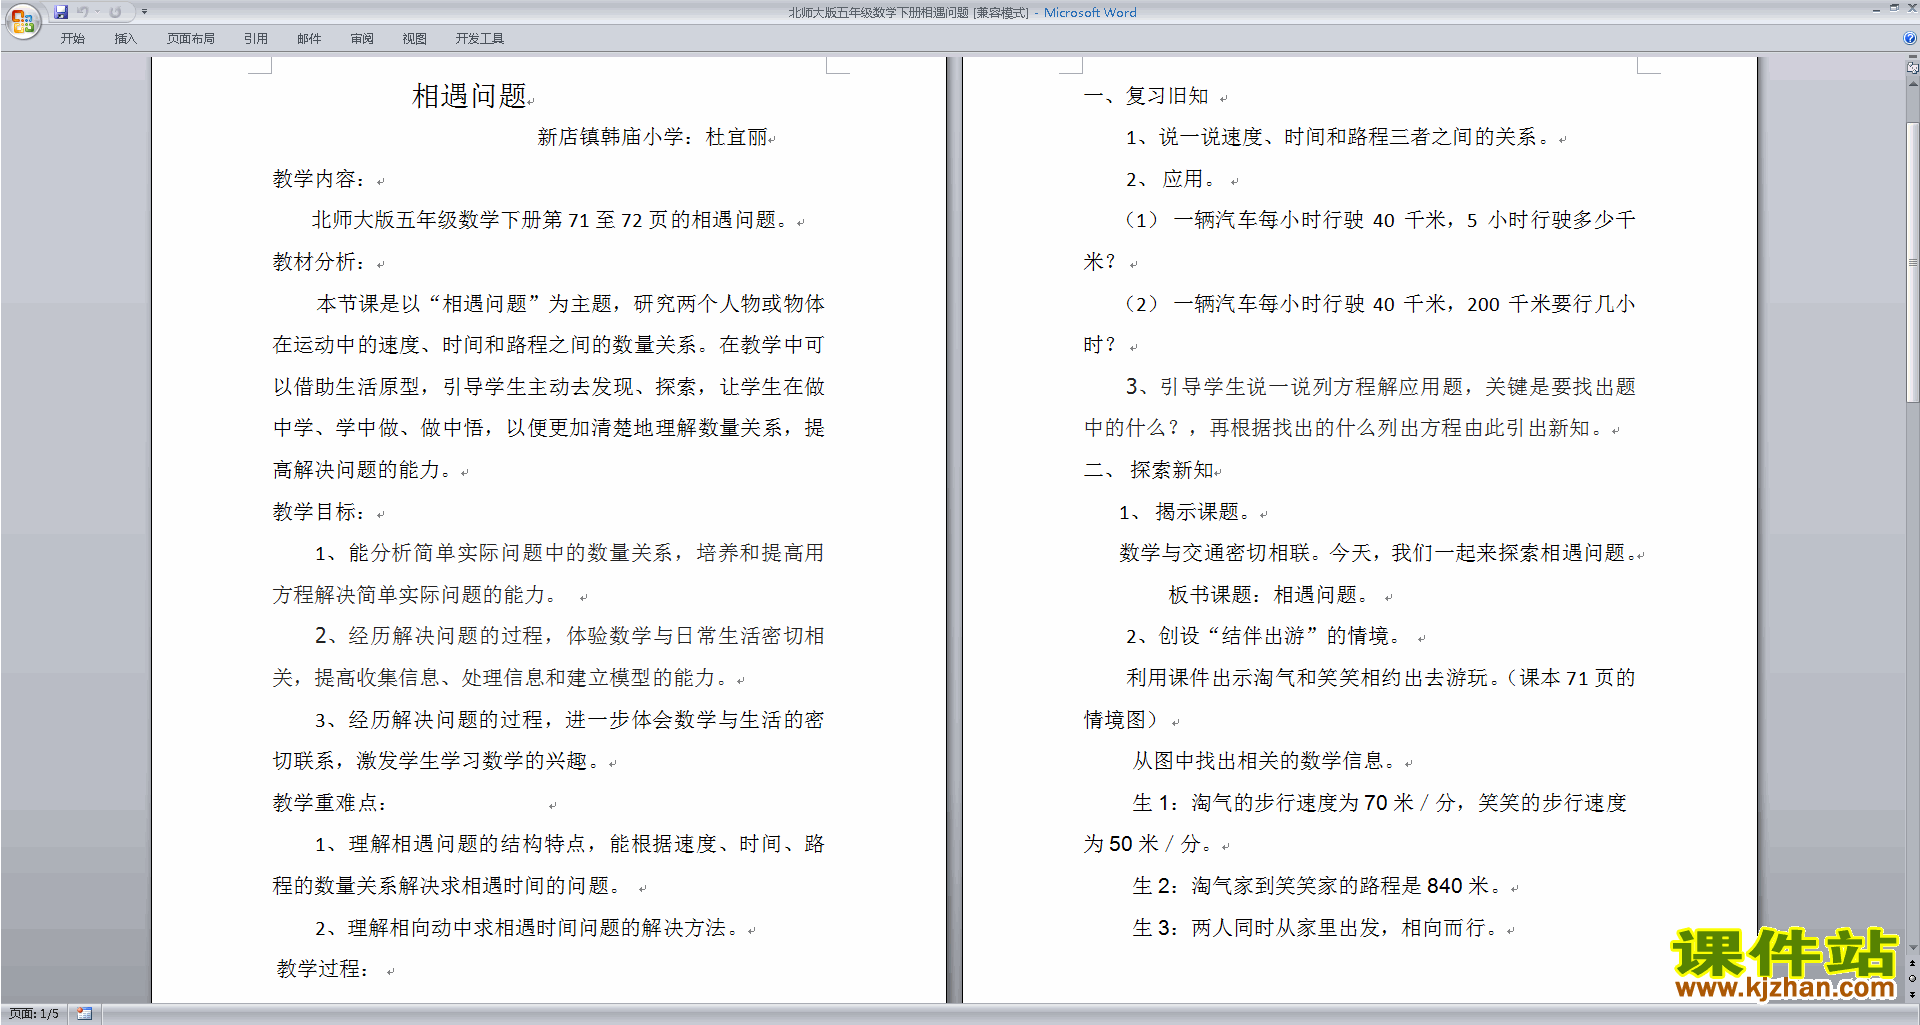Click the vertical scrollbar down arrow
The height and width of the screenshot is (1025, 1920).
pyautogui.click(x=1912, y=948)
